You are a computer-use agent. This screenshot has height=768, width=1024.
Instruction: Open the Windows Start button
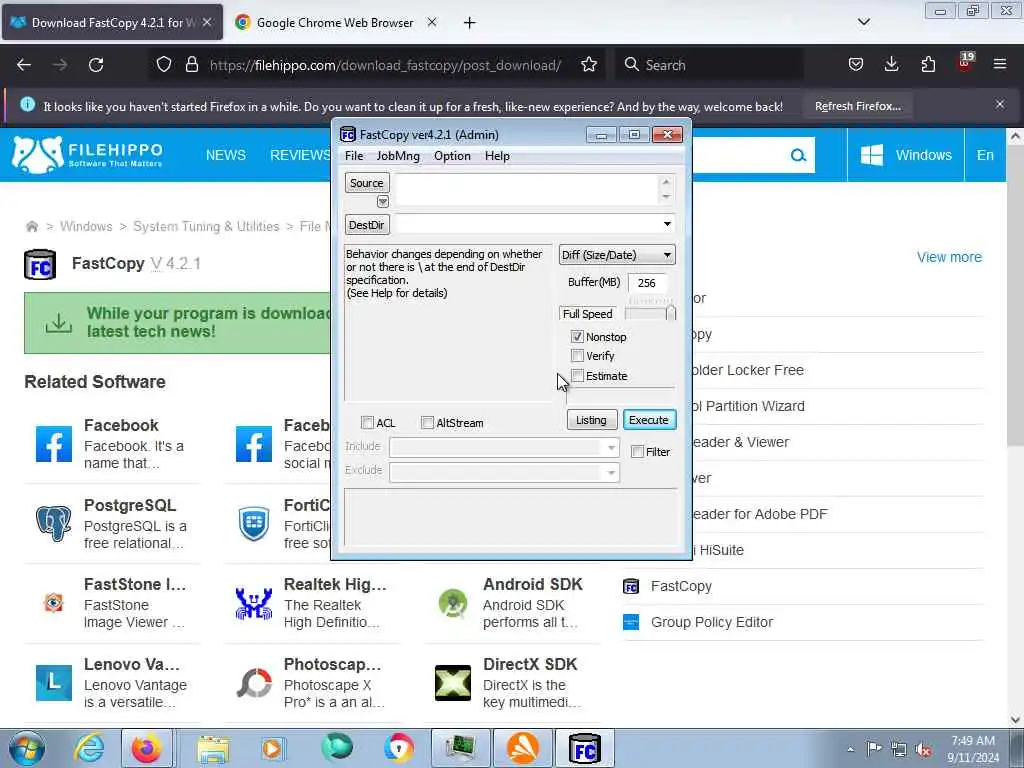coord(26,748)
